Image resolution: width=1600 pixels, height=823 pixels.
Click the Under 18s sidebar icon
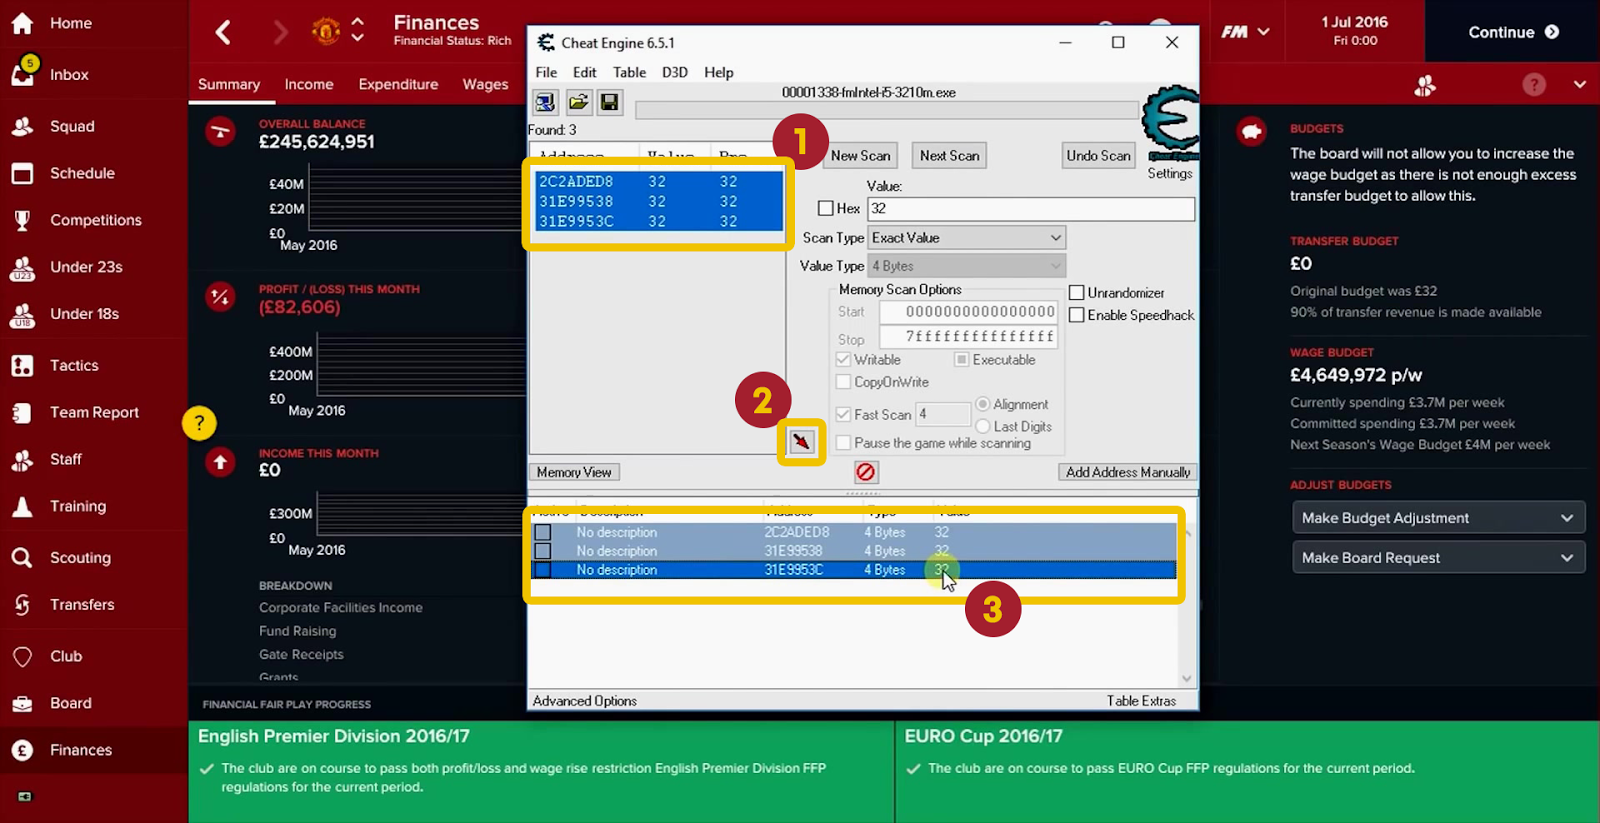pyautogui.click(x=22, y=314)
